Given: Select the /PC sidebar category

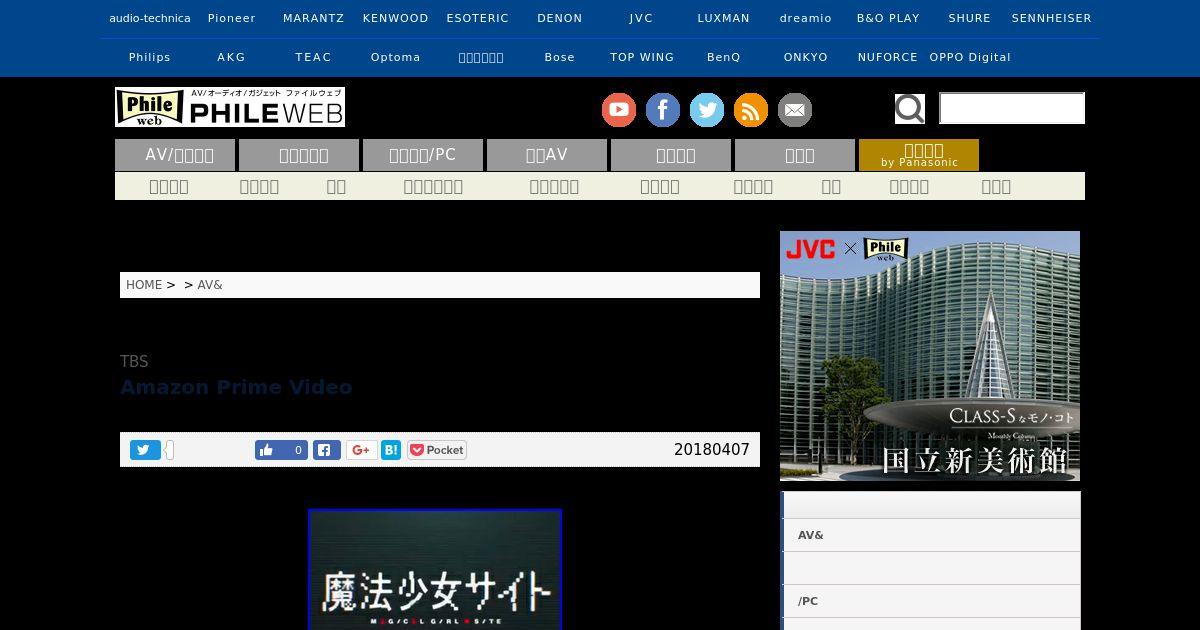Looking at the screenshot, I should pos(930,601).
